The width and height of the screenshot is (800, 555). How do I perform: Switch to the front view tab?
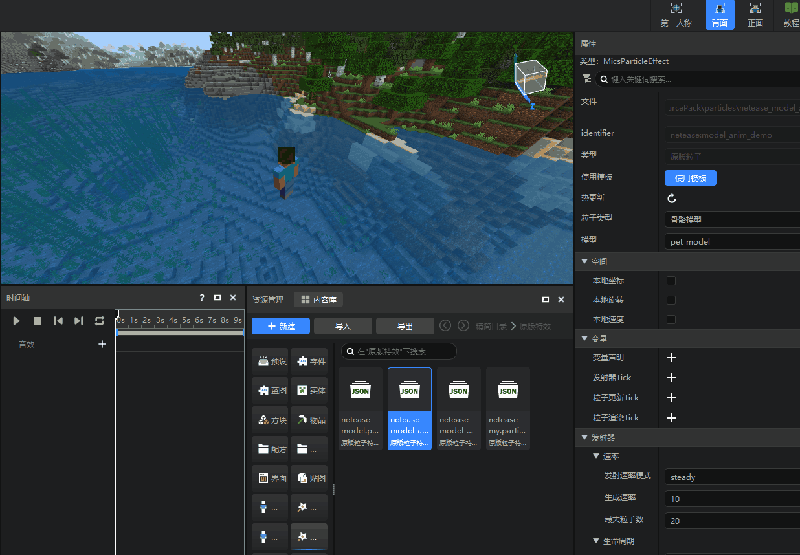755,14
